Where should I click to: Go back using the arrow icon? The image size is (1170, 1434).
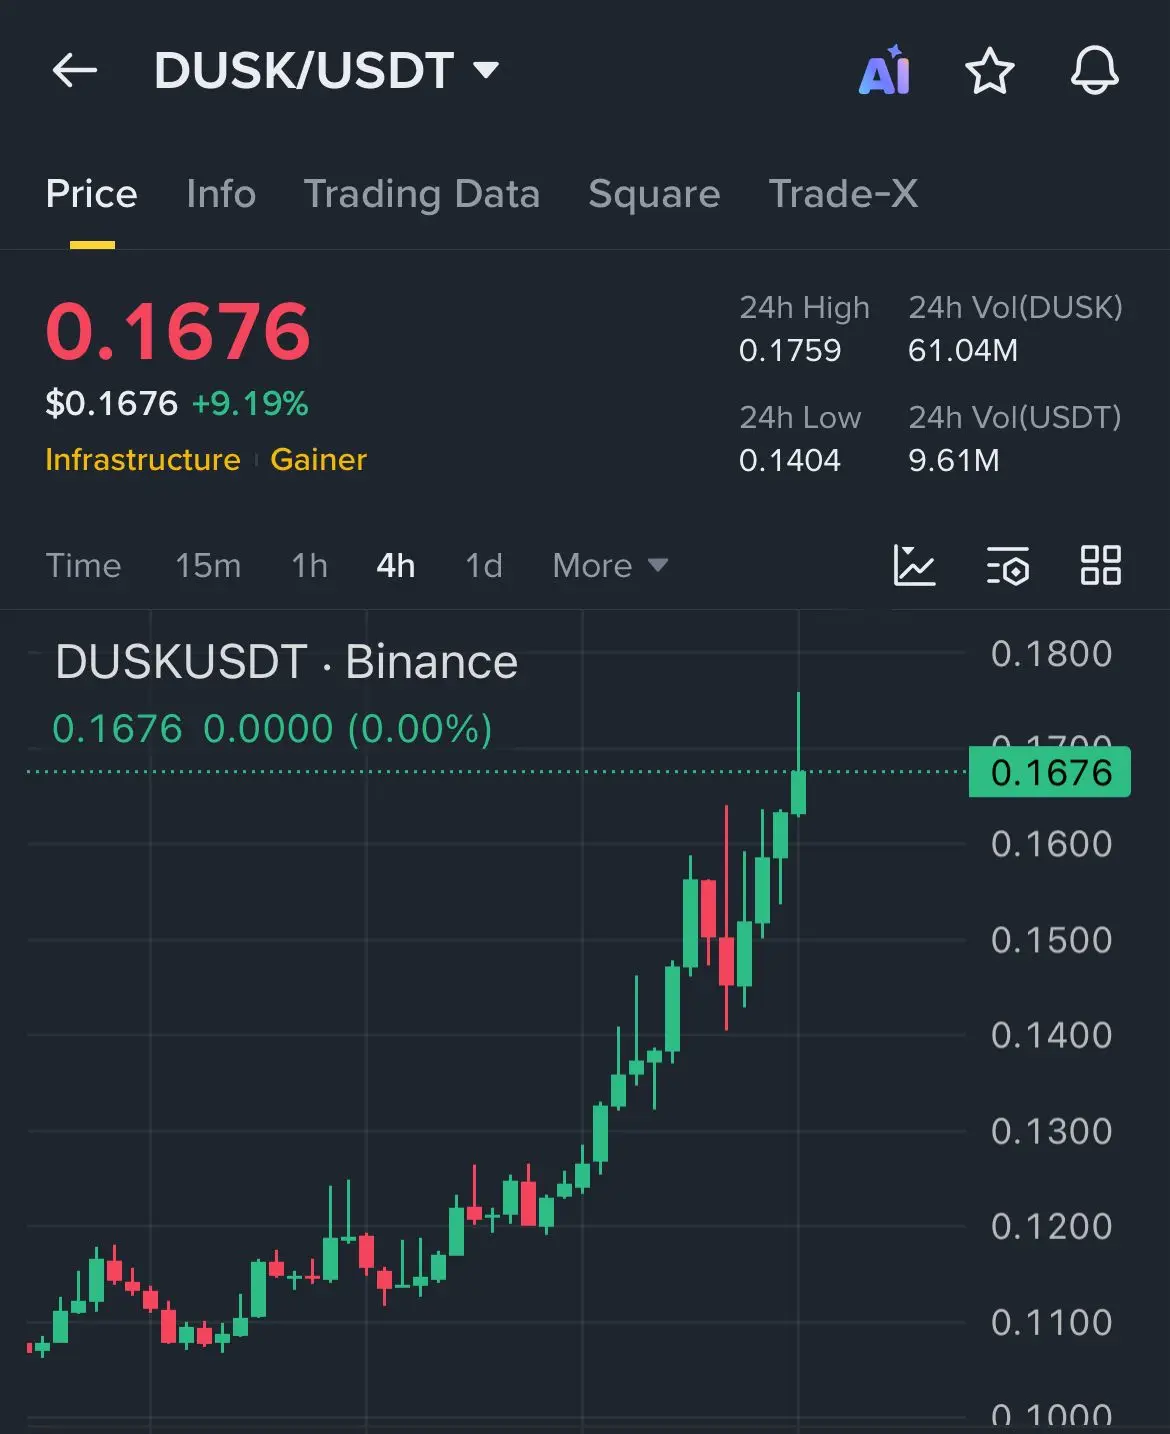click(75, 71)
